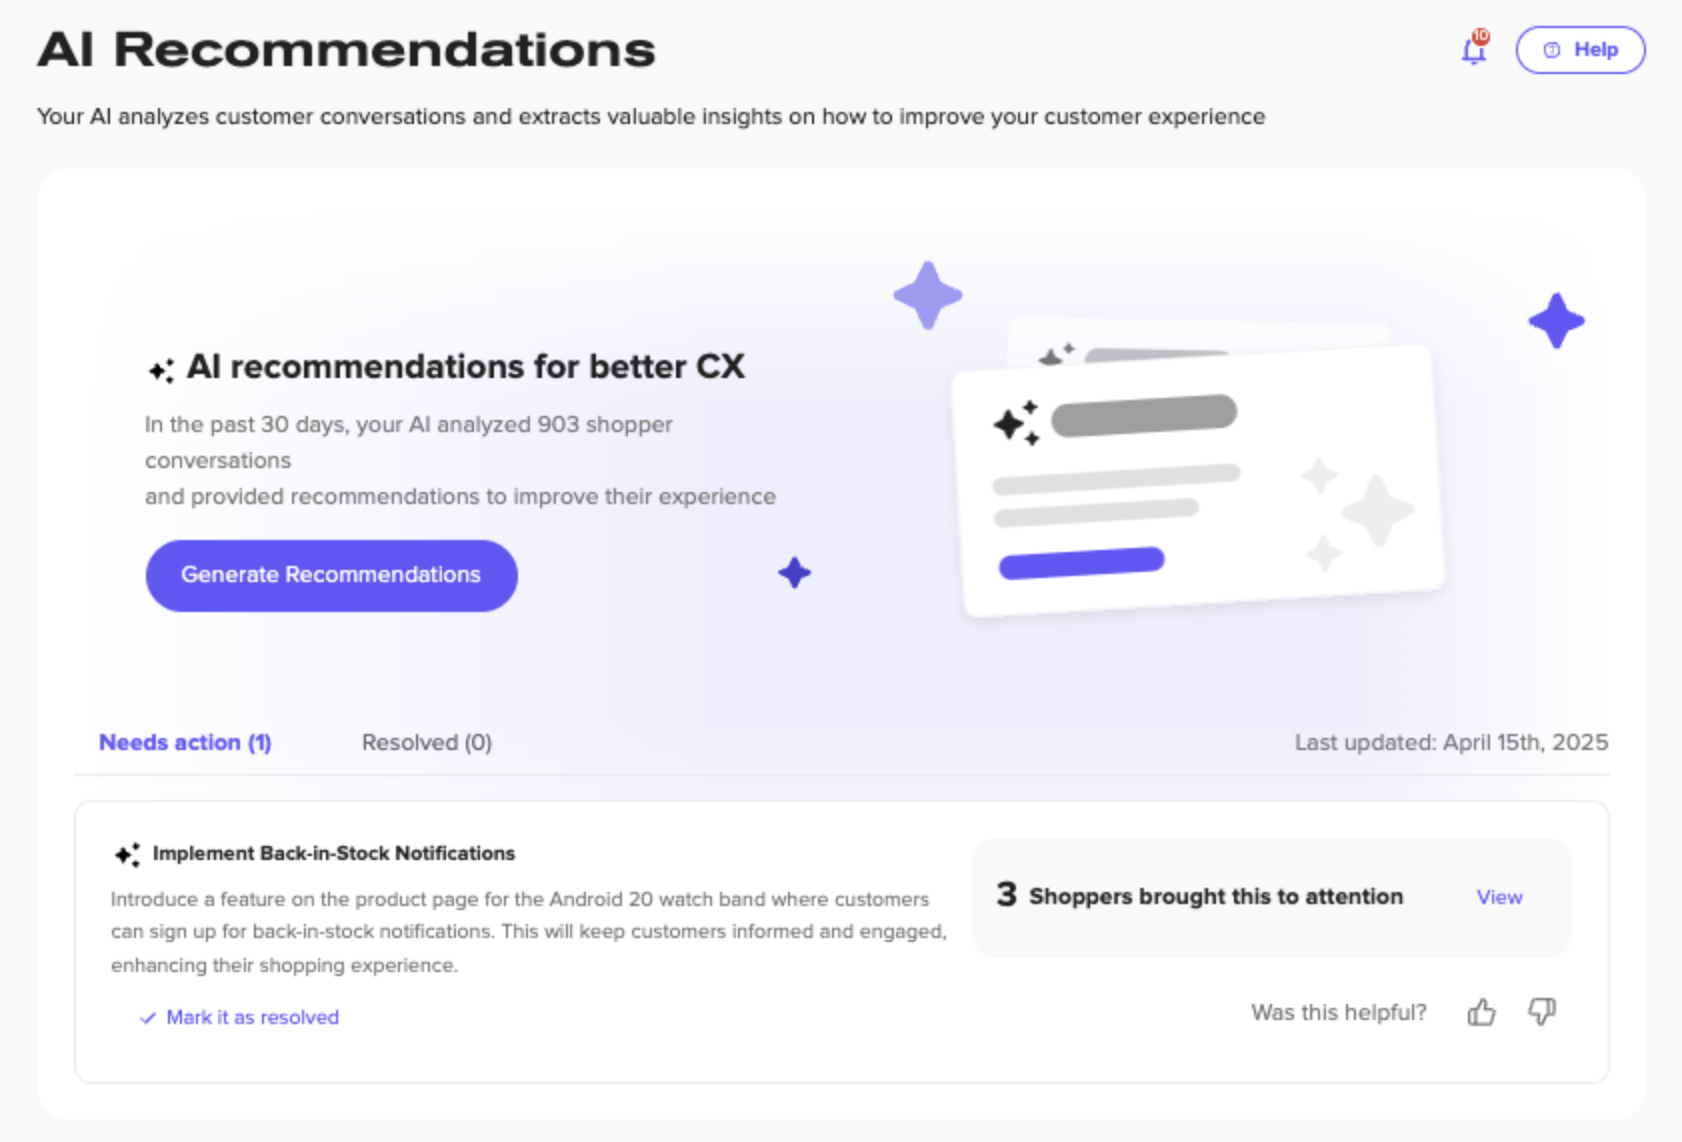1682x1142 pixels.
Task: Mark the recommendation as resolved
Action: (252, 1017)
